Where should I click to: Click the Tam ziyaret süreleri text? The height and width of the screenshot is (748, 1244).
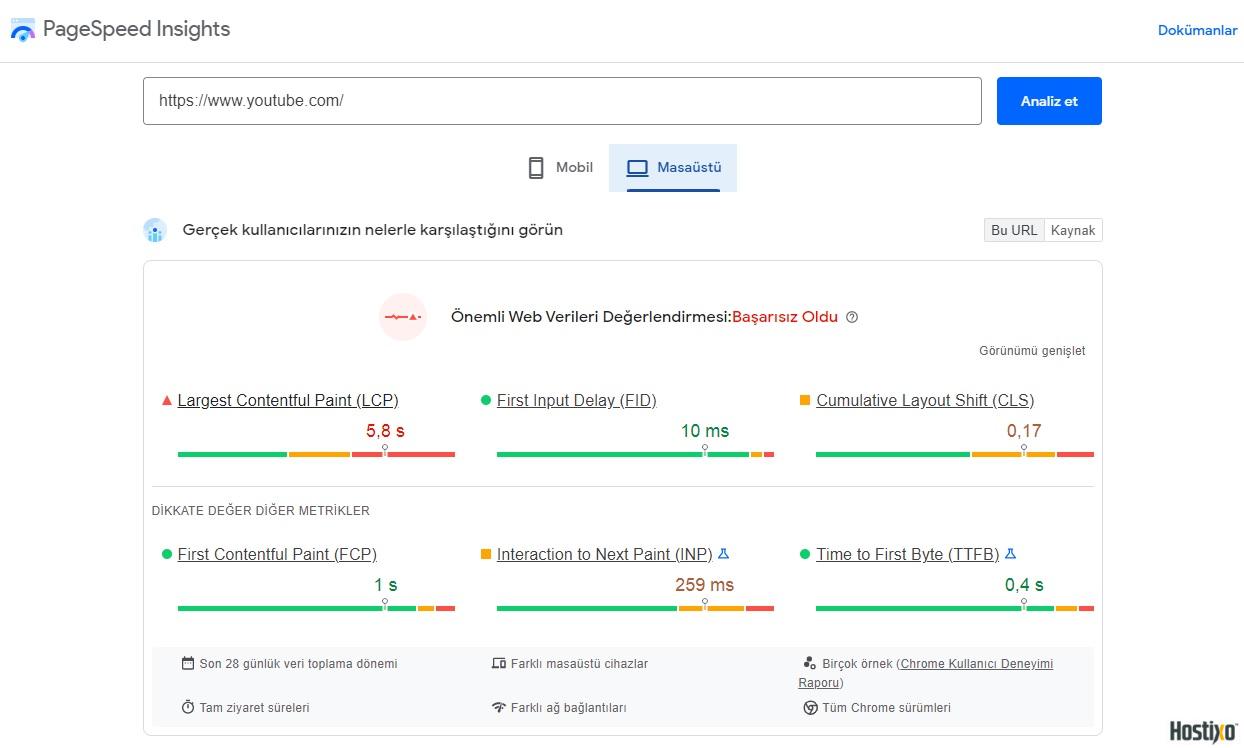pos(254,707)
